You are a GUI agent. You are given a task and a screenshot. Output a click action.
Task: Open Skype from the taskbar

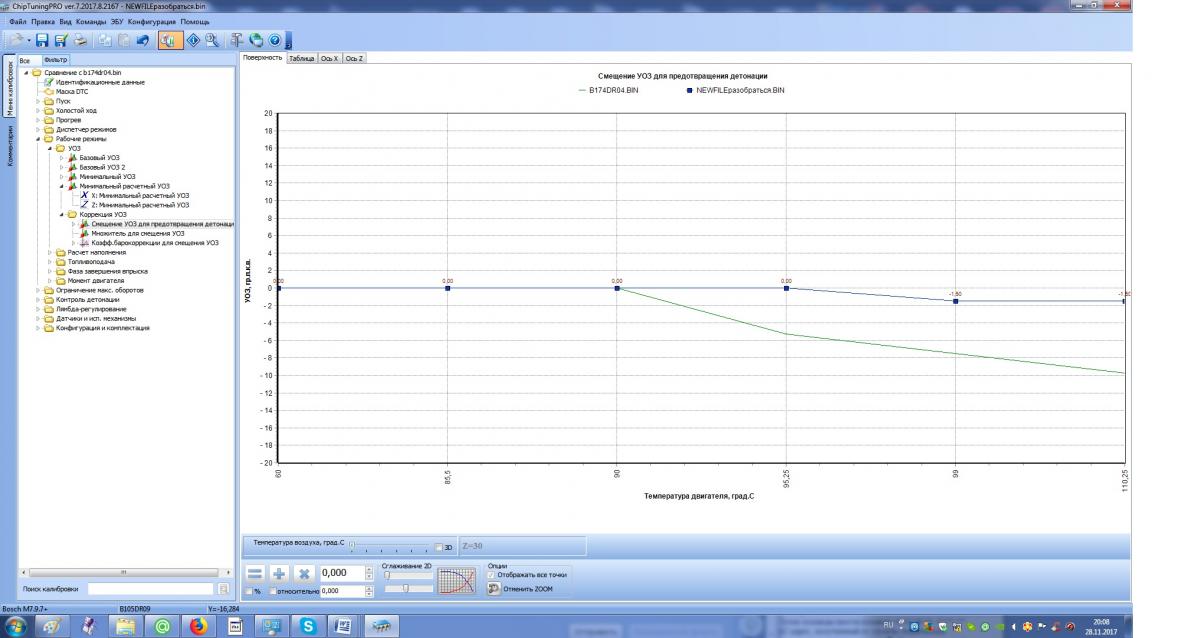[x=308, y=626]
